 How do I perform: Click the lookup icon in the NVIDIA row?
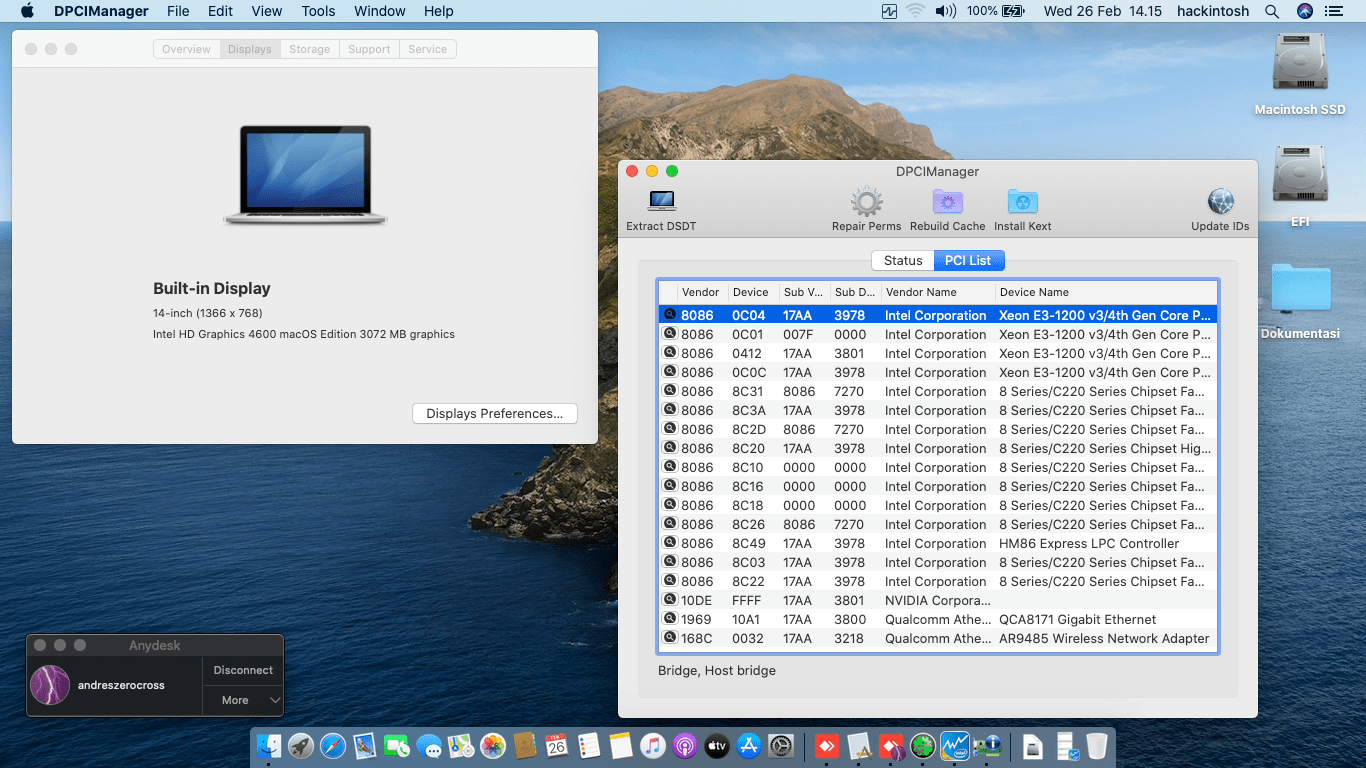670,599
